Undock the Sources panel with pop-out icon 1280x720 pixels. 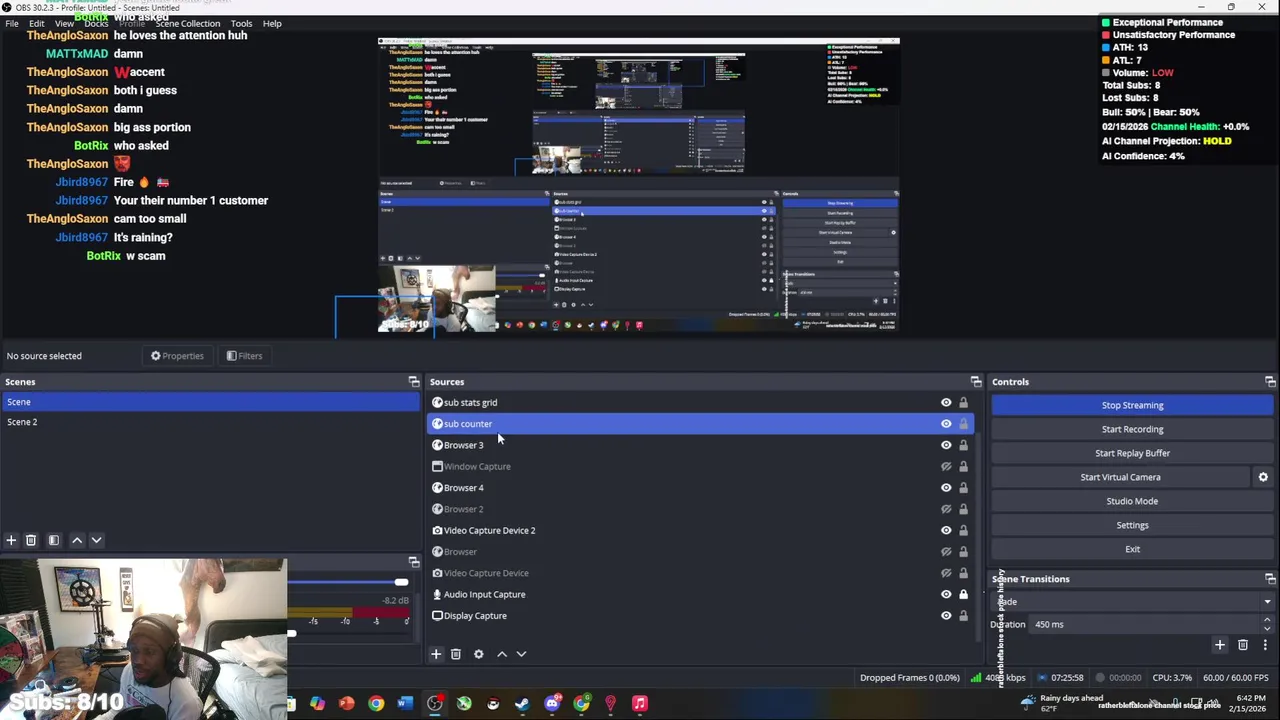pyautogui.click(x=976, y=382)
